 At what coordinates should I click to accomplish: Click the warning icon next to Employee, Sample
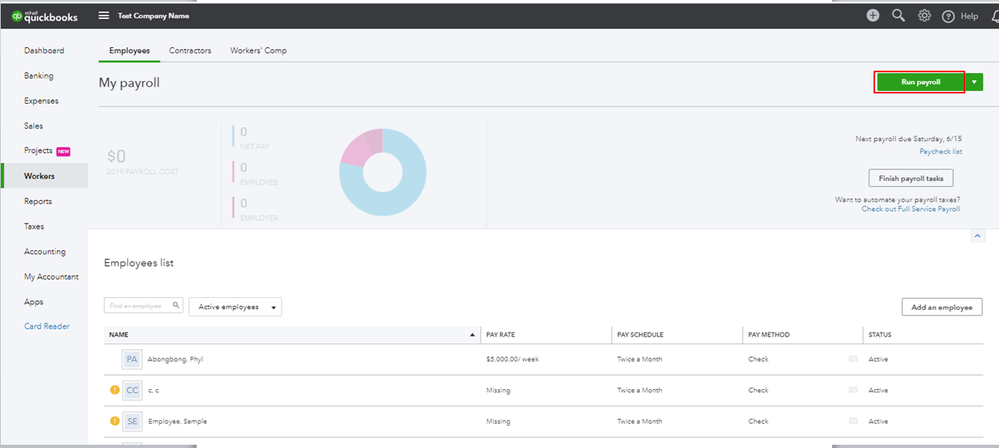[115, 421]
